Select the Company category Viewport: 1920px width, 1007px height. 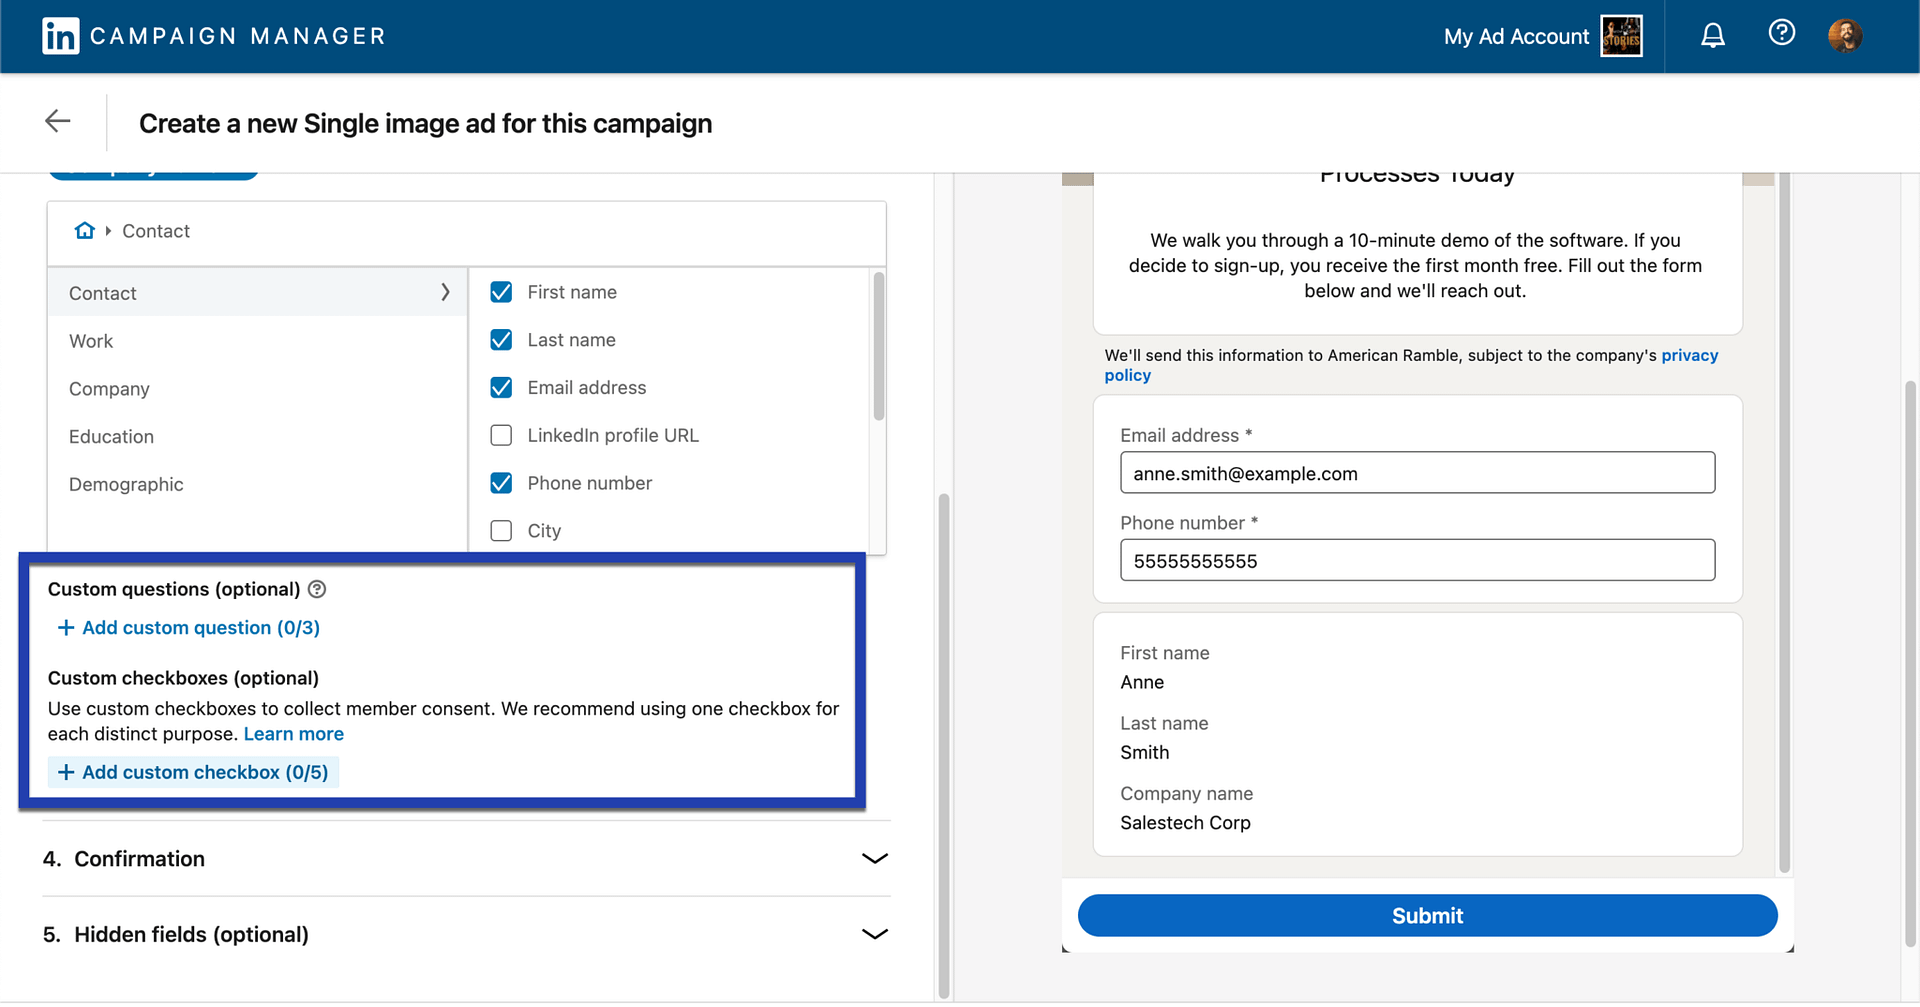click(x=258, y=389)
